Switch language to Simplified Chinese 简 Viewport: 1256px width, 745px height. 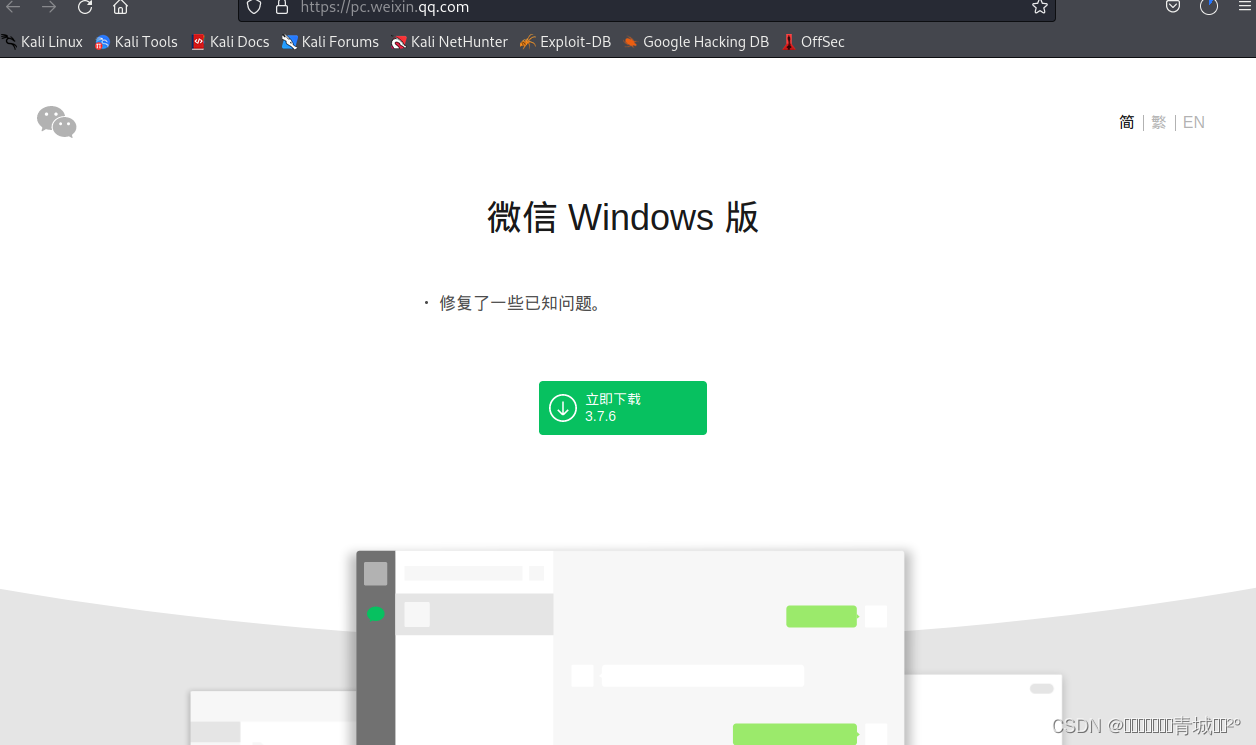(x=1127, y=122)
